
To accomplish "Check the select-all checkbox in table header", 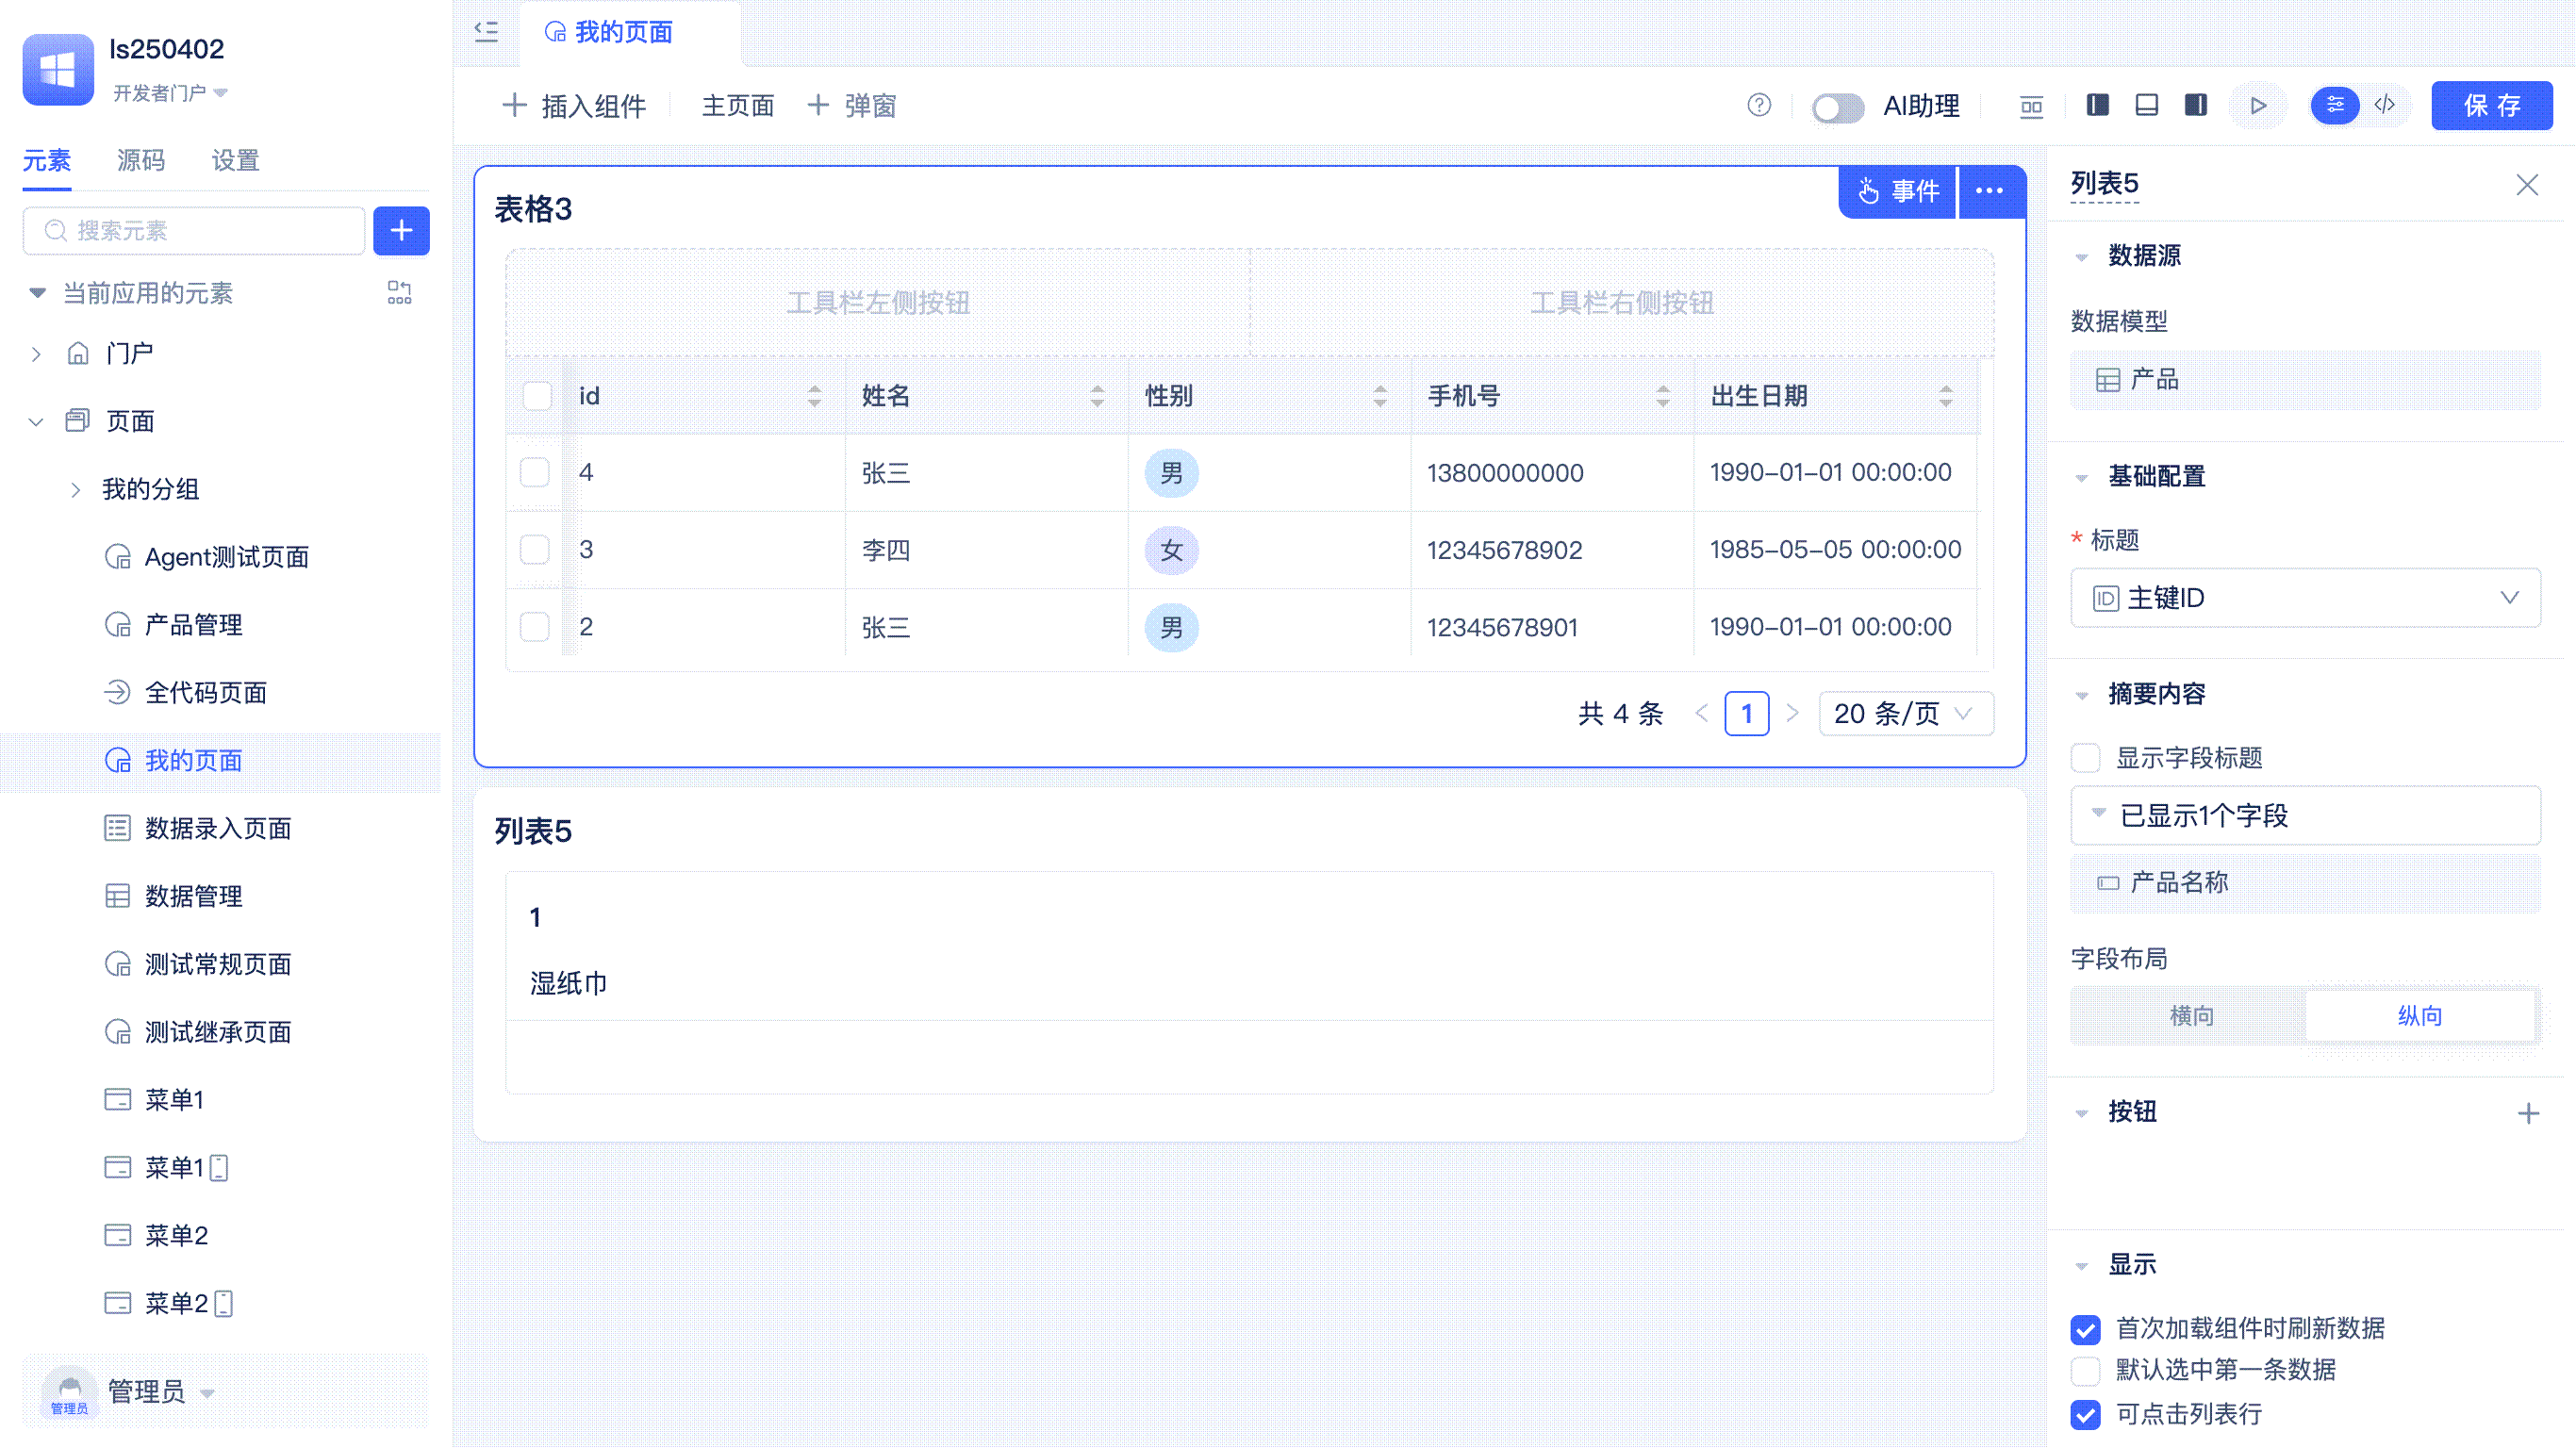I will pos(537,396).
